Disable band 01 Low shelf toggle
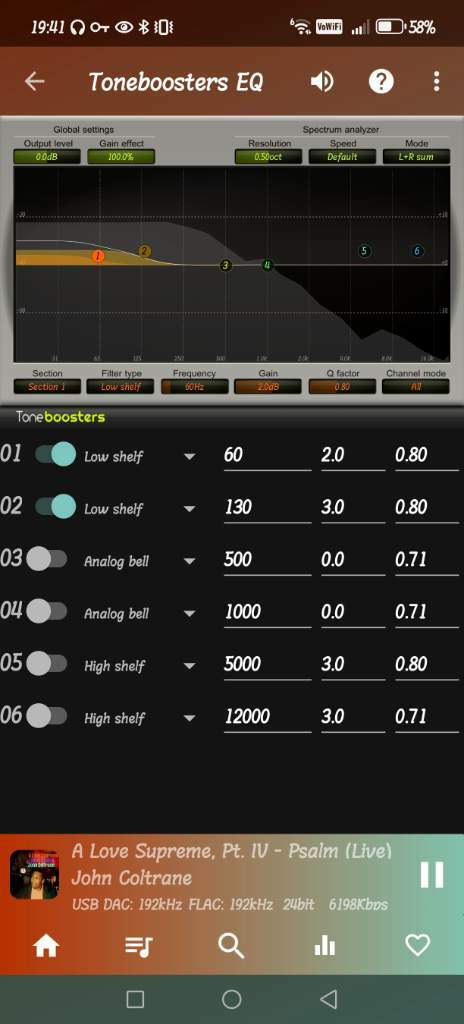Viewport: 464px width, 1024px height. coord(55,455)
